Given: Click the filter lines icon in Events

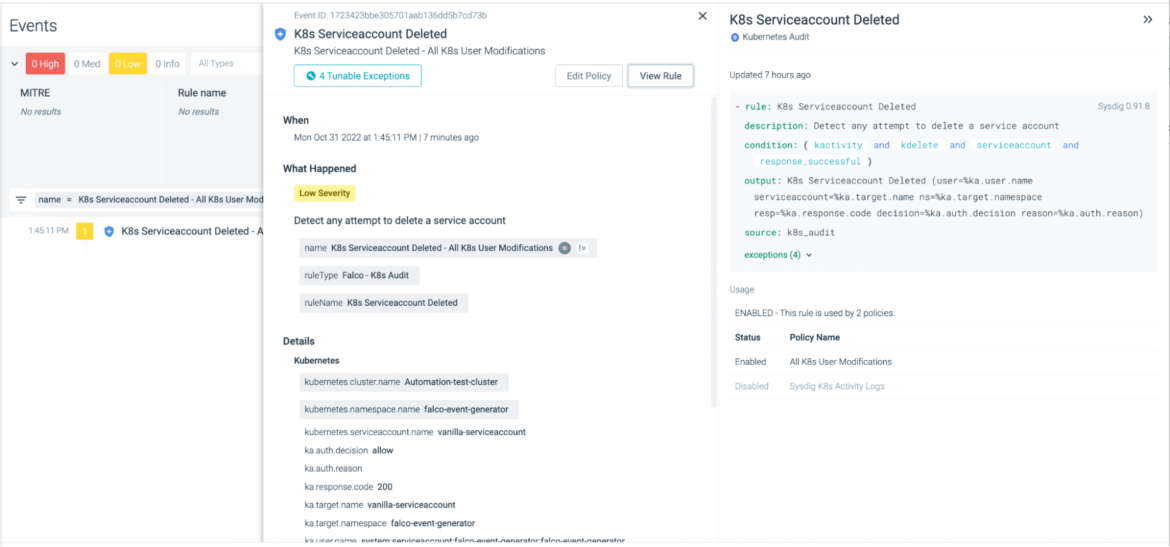Looking at the screenshot, I should point(21,200).
